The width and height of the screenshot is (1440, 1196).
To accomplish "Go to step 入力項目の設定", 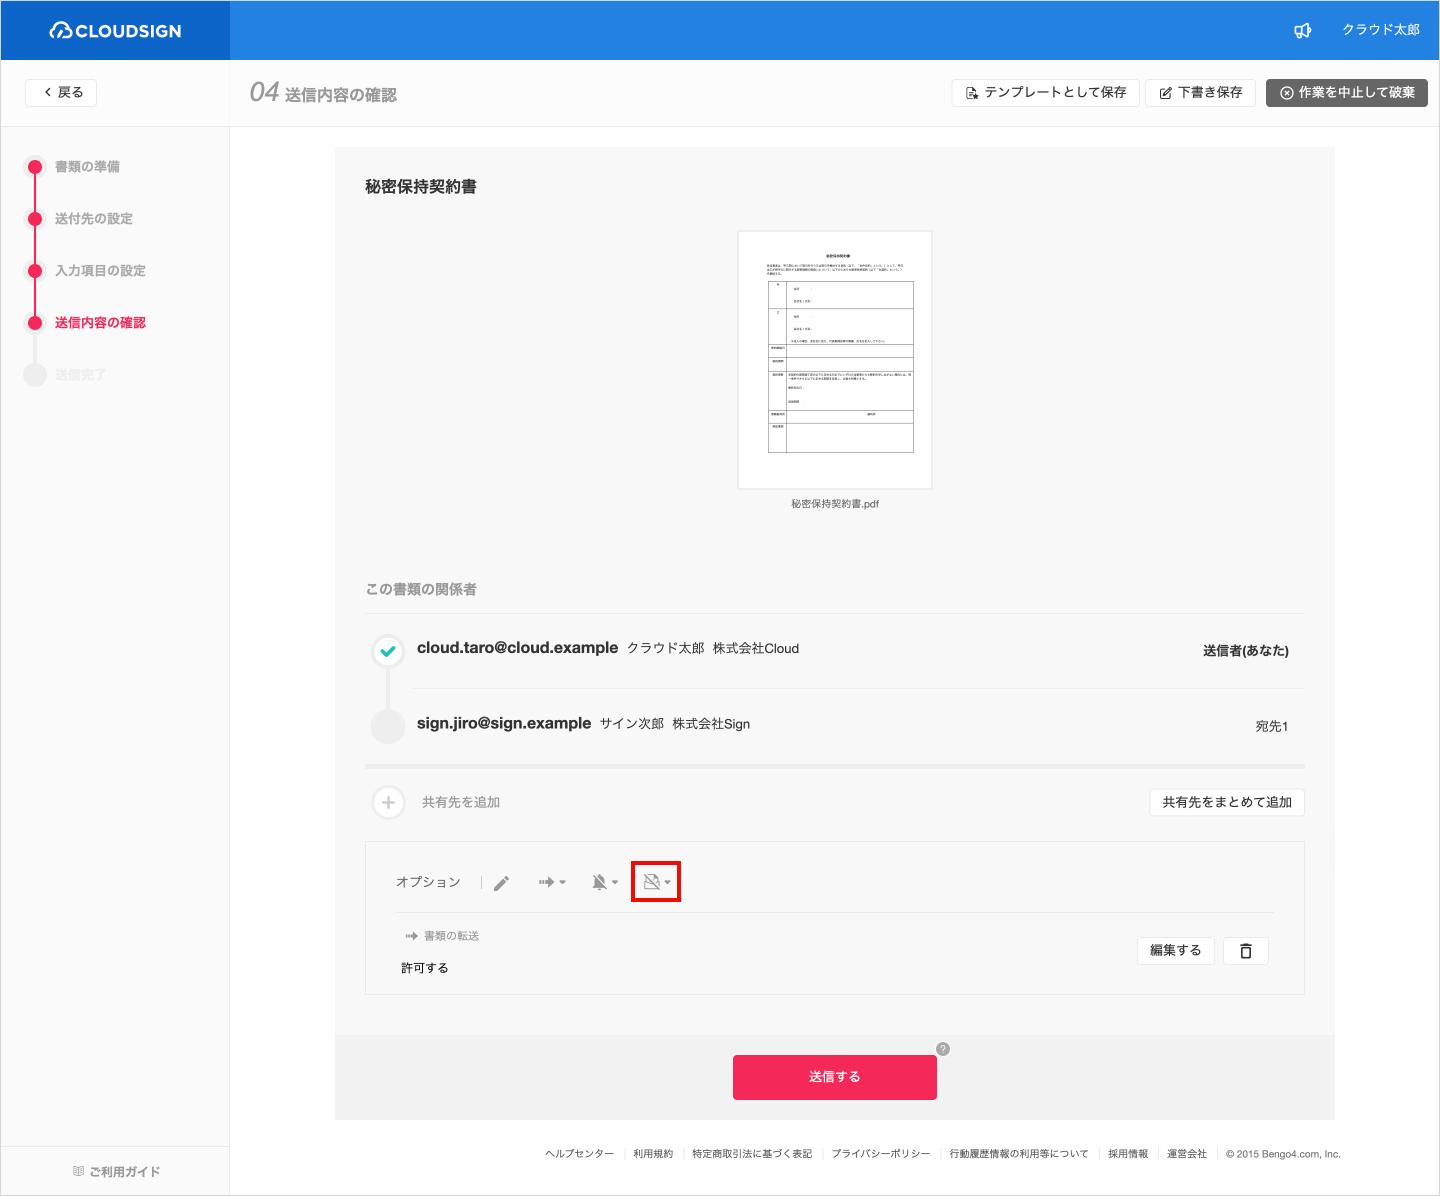I will click(x=100, y=271).
